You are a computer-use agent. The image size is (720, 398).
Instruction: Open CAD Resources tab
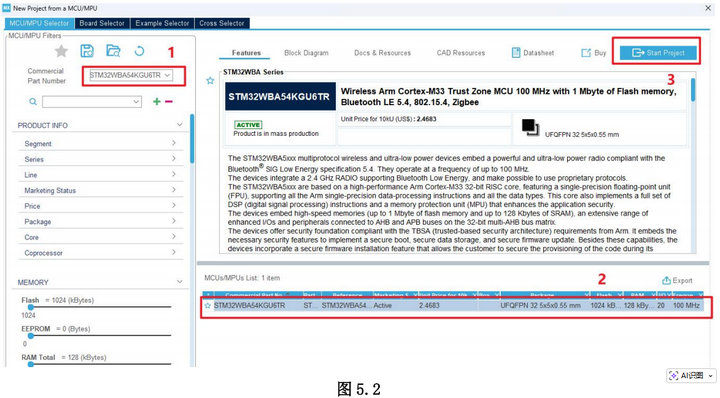(x=461, y=53)
